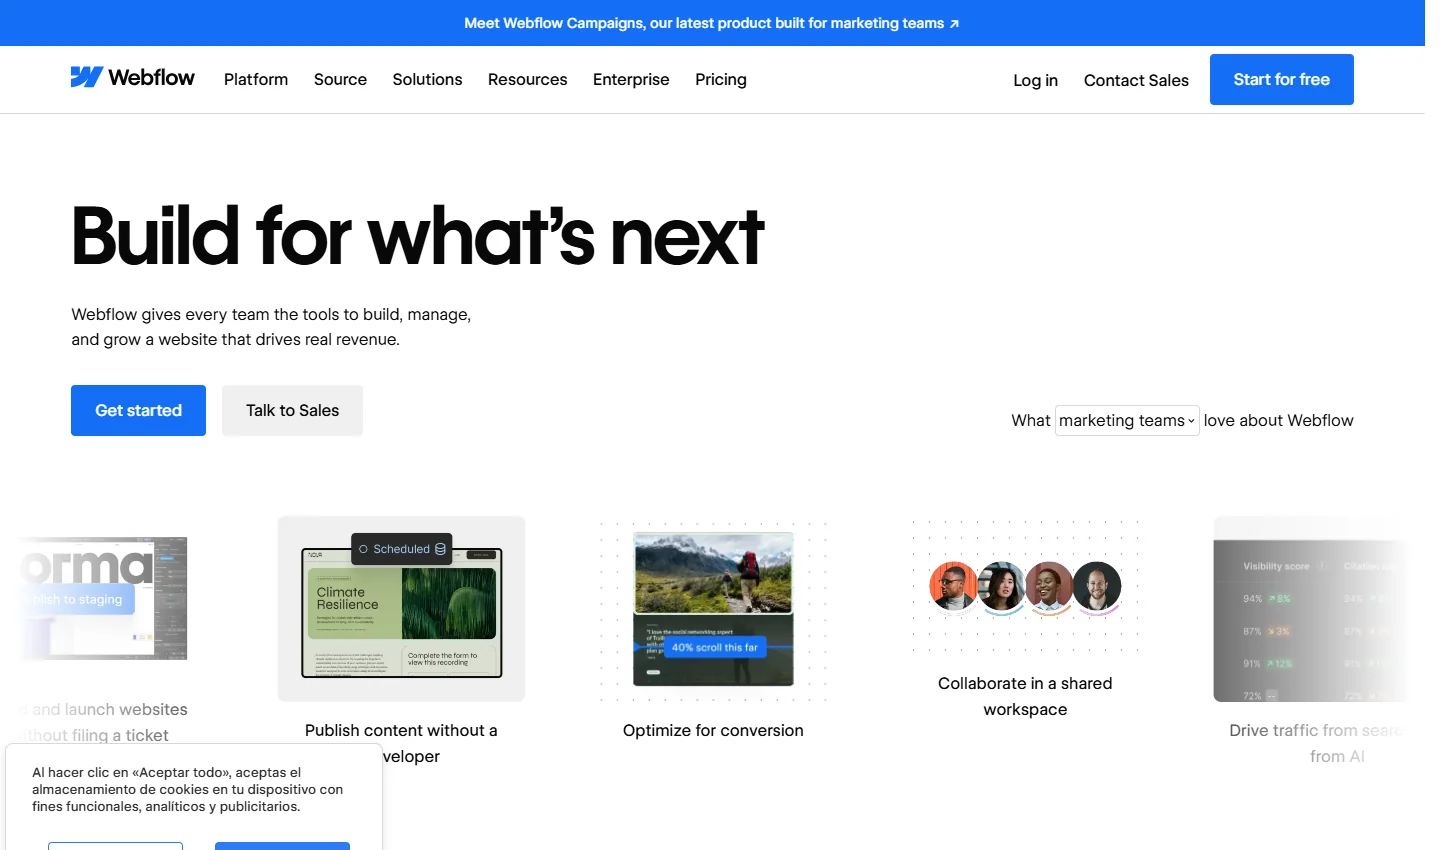The height and width of the screenshot is (850, 1440).
Task: Expand the marketing teams dropdown
Action: click(x=1127, y=420)
